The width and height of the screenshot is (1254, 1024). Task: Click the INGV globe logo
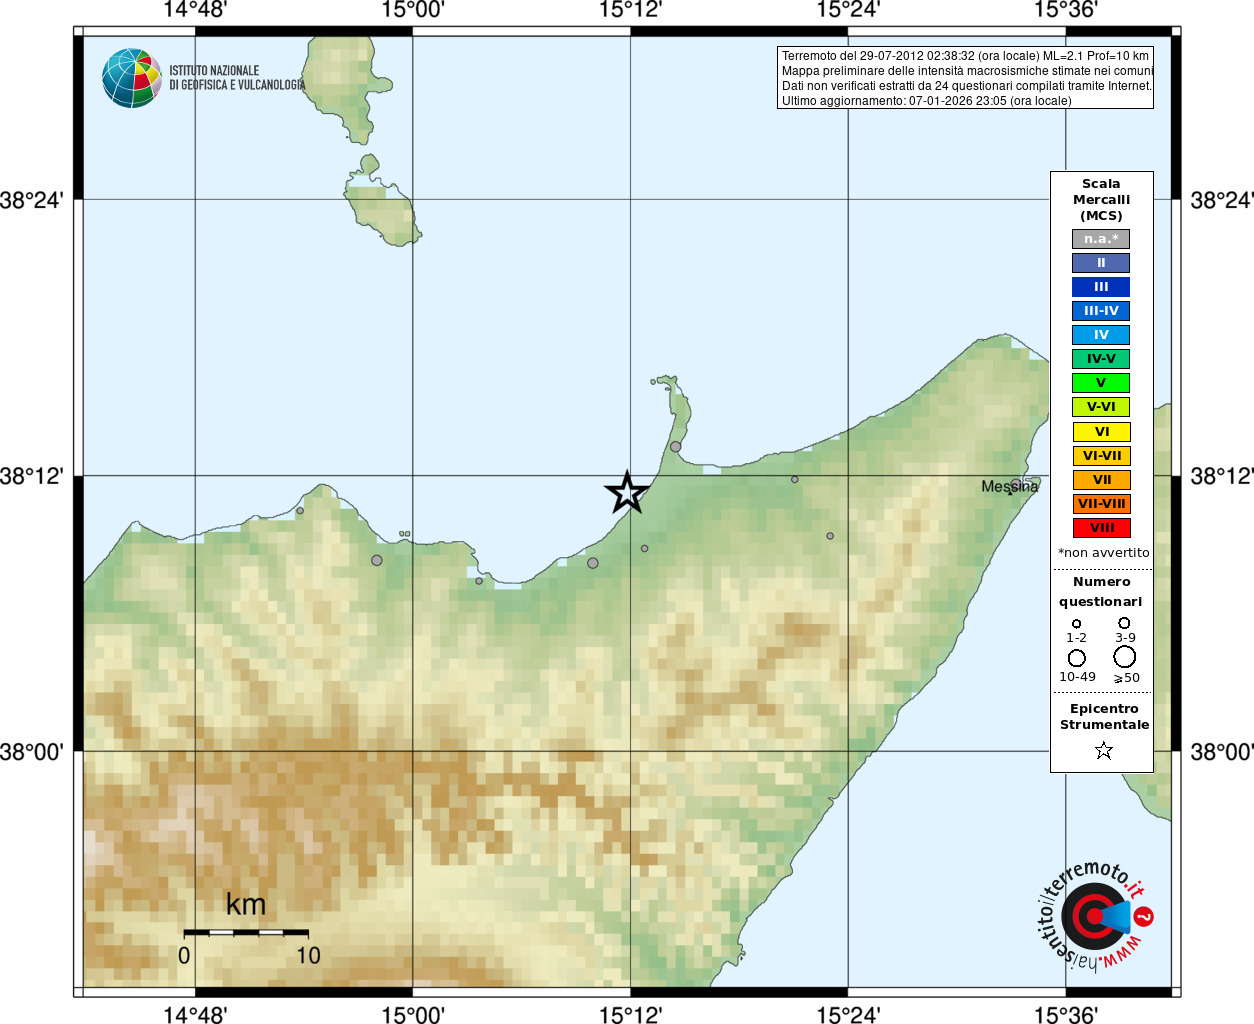coord(132,78)
